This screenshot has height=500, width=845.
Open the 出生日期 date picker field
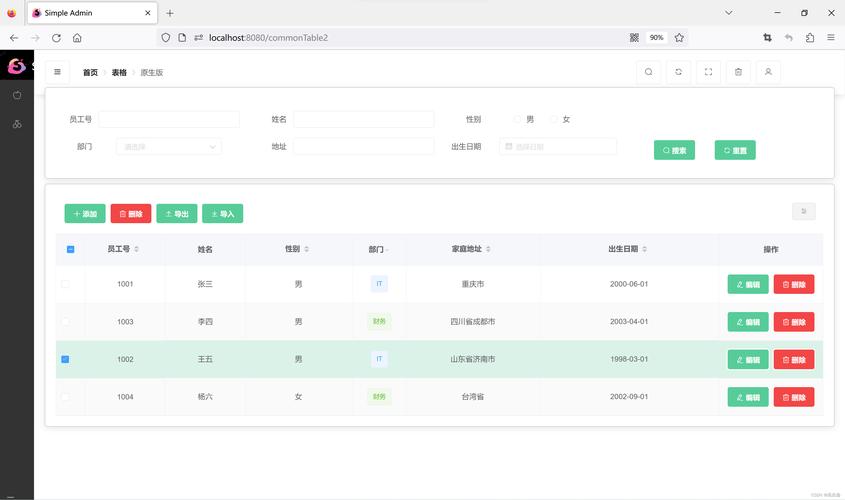pos(558,147)
